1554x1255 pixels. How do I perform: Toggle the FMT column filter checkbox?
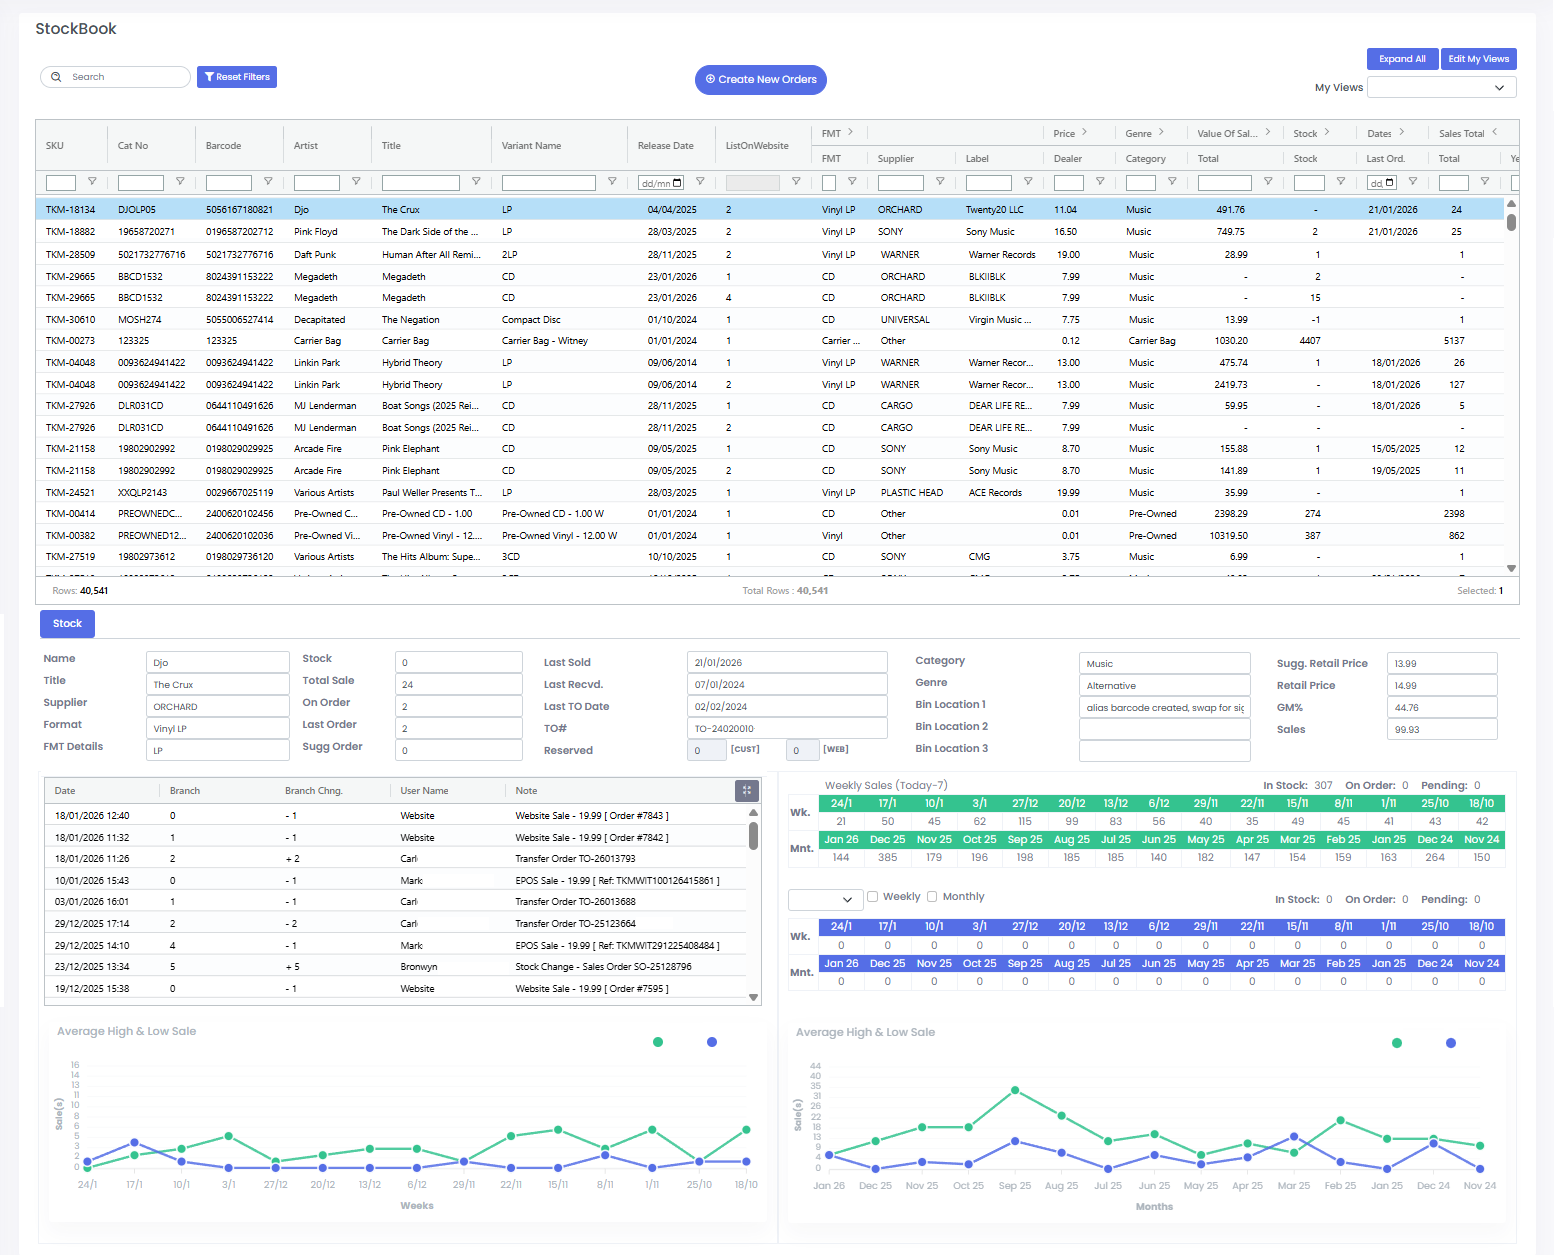click(x=829, y=183)
